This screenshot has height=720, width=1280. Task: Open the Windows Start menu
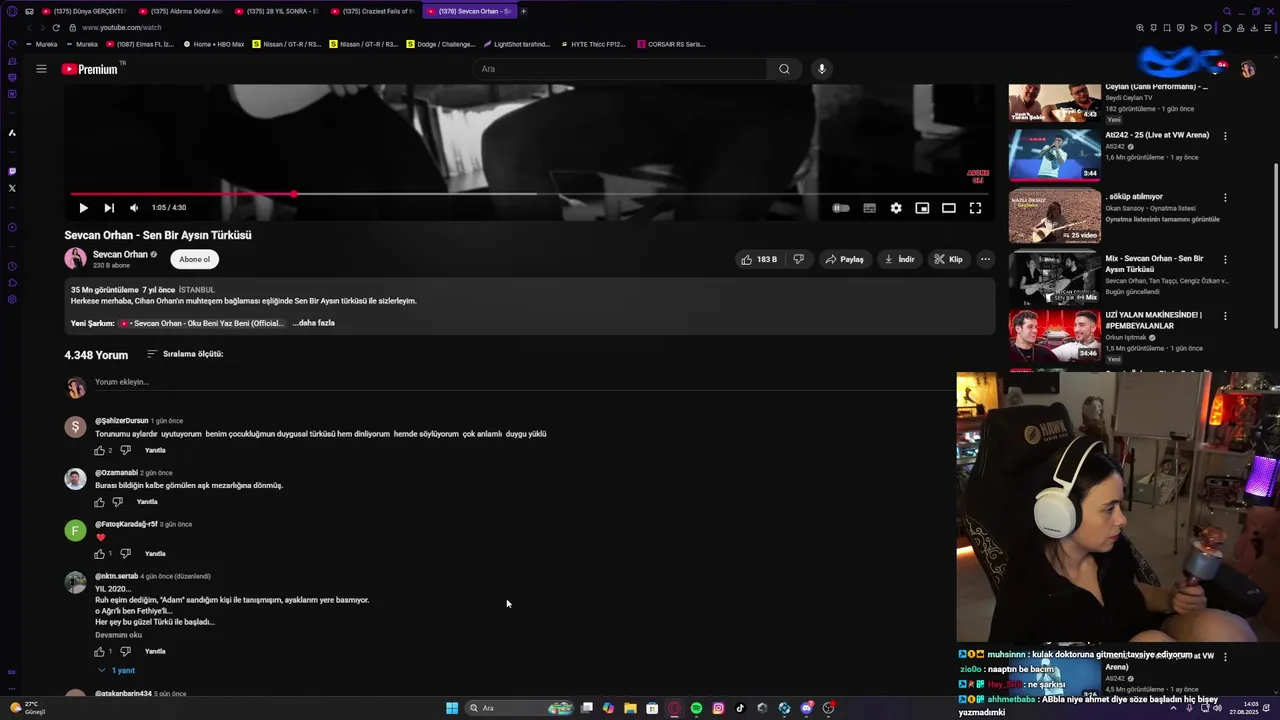[452, 708]
